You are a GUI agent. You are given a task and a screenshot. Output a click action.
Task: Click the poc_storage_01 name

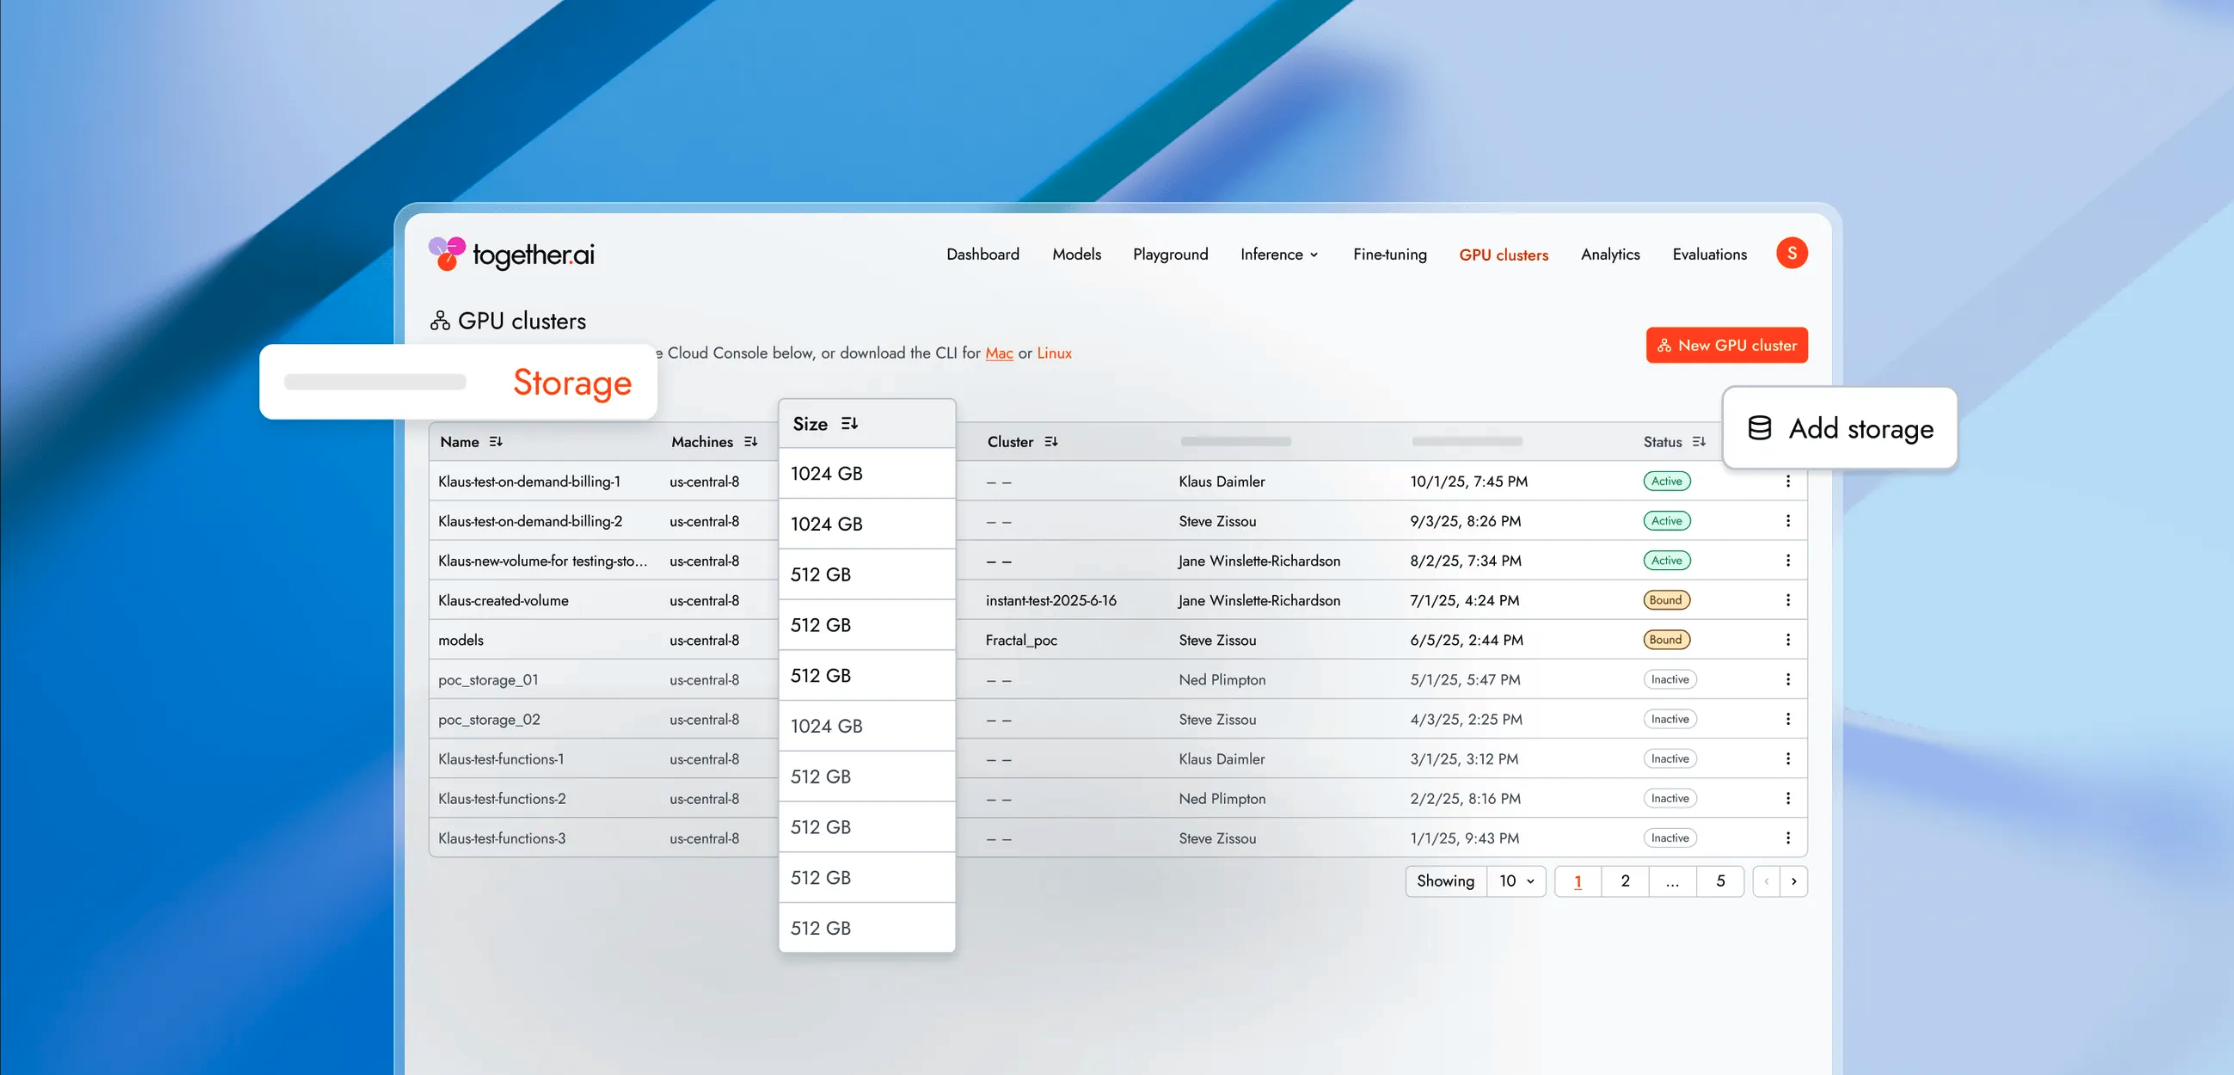[x=488, y=680]
